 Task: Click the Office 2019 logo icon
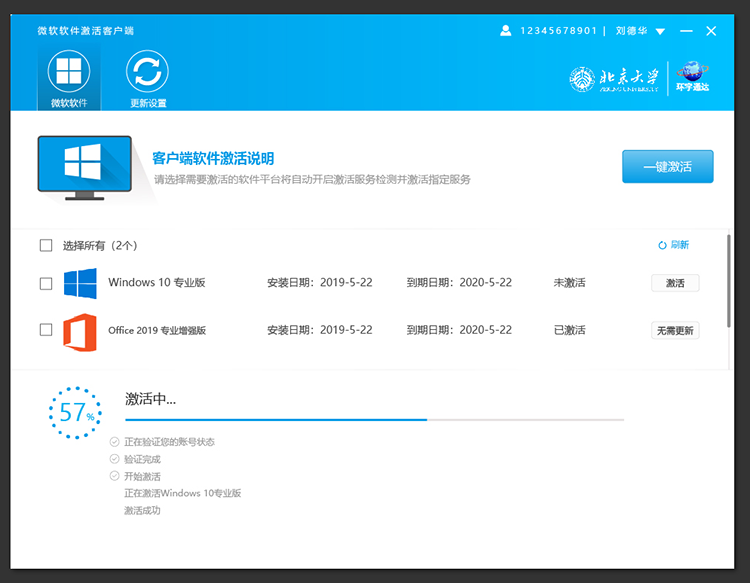coord(80,332)
